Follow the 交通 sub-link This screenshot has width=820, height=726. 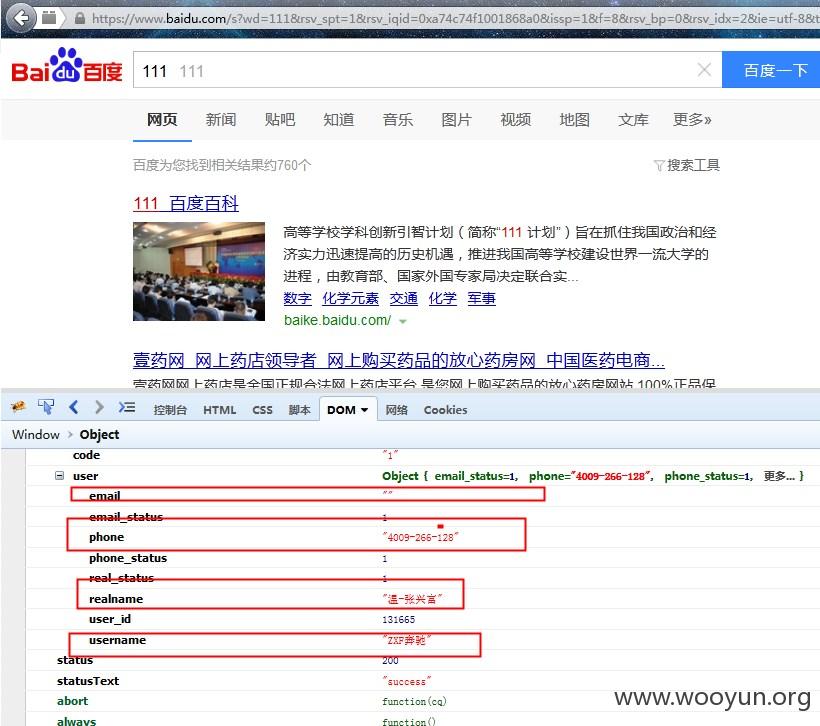pos(404,298)
